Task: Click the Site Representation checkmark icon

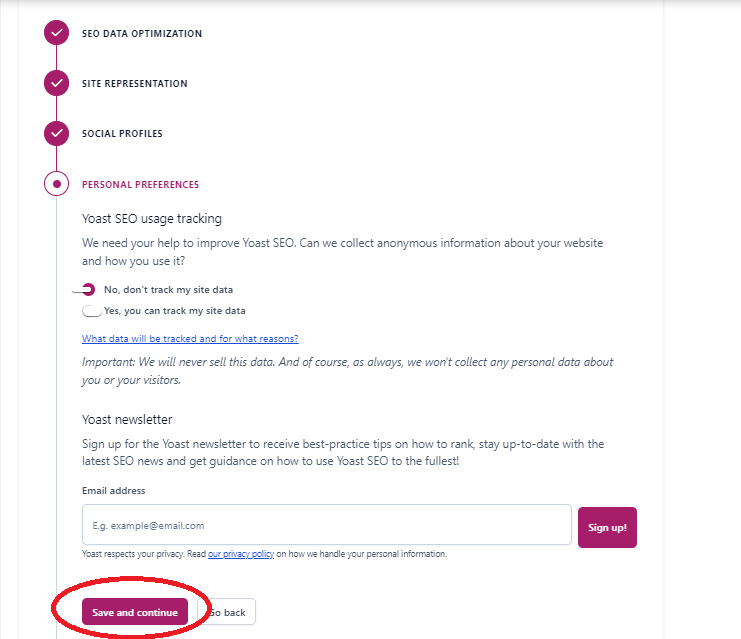Action: pos(57,83)
